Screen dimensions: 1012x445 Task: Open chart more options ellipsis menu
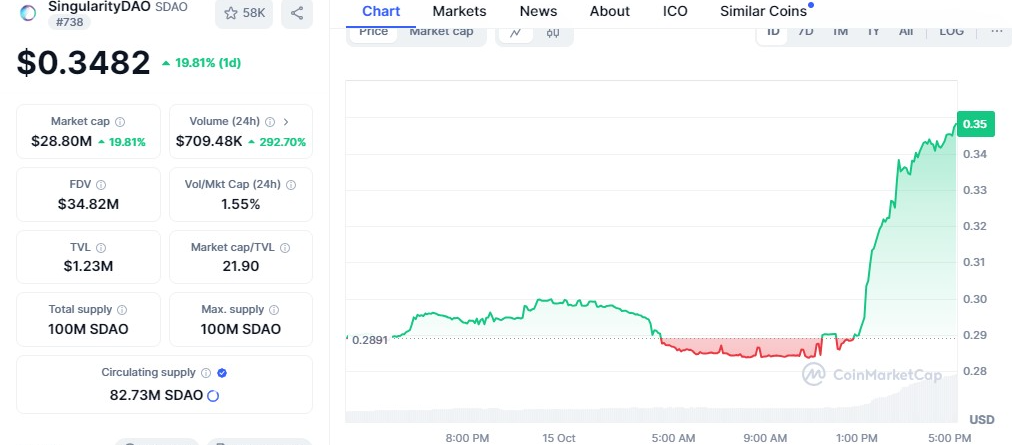(x=996, y=31)
